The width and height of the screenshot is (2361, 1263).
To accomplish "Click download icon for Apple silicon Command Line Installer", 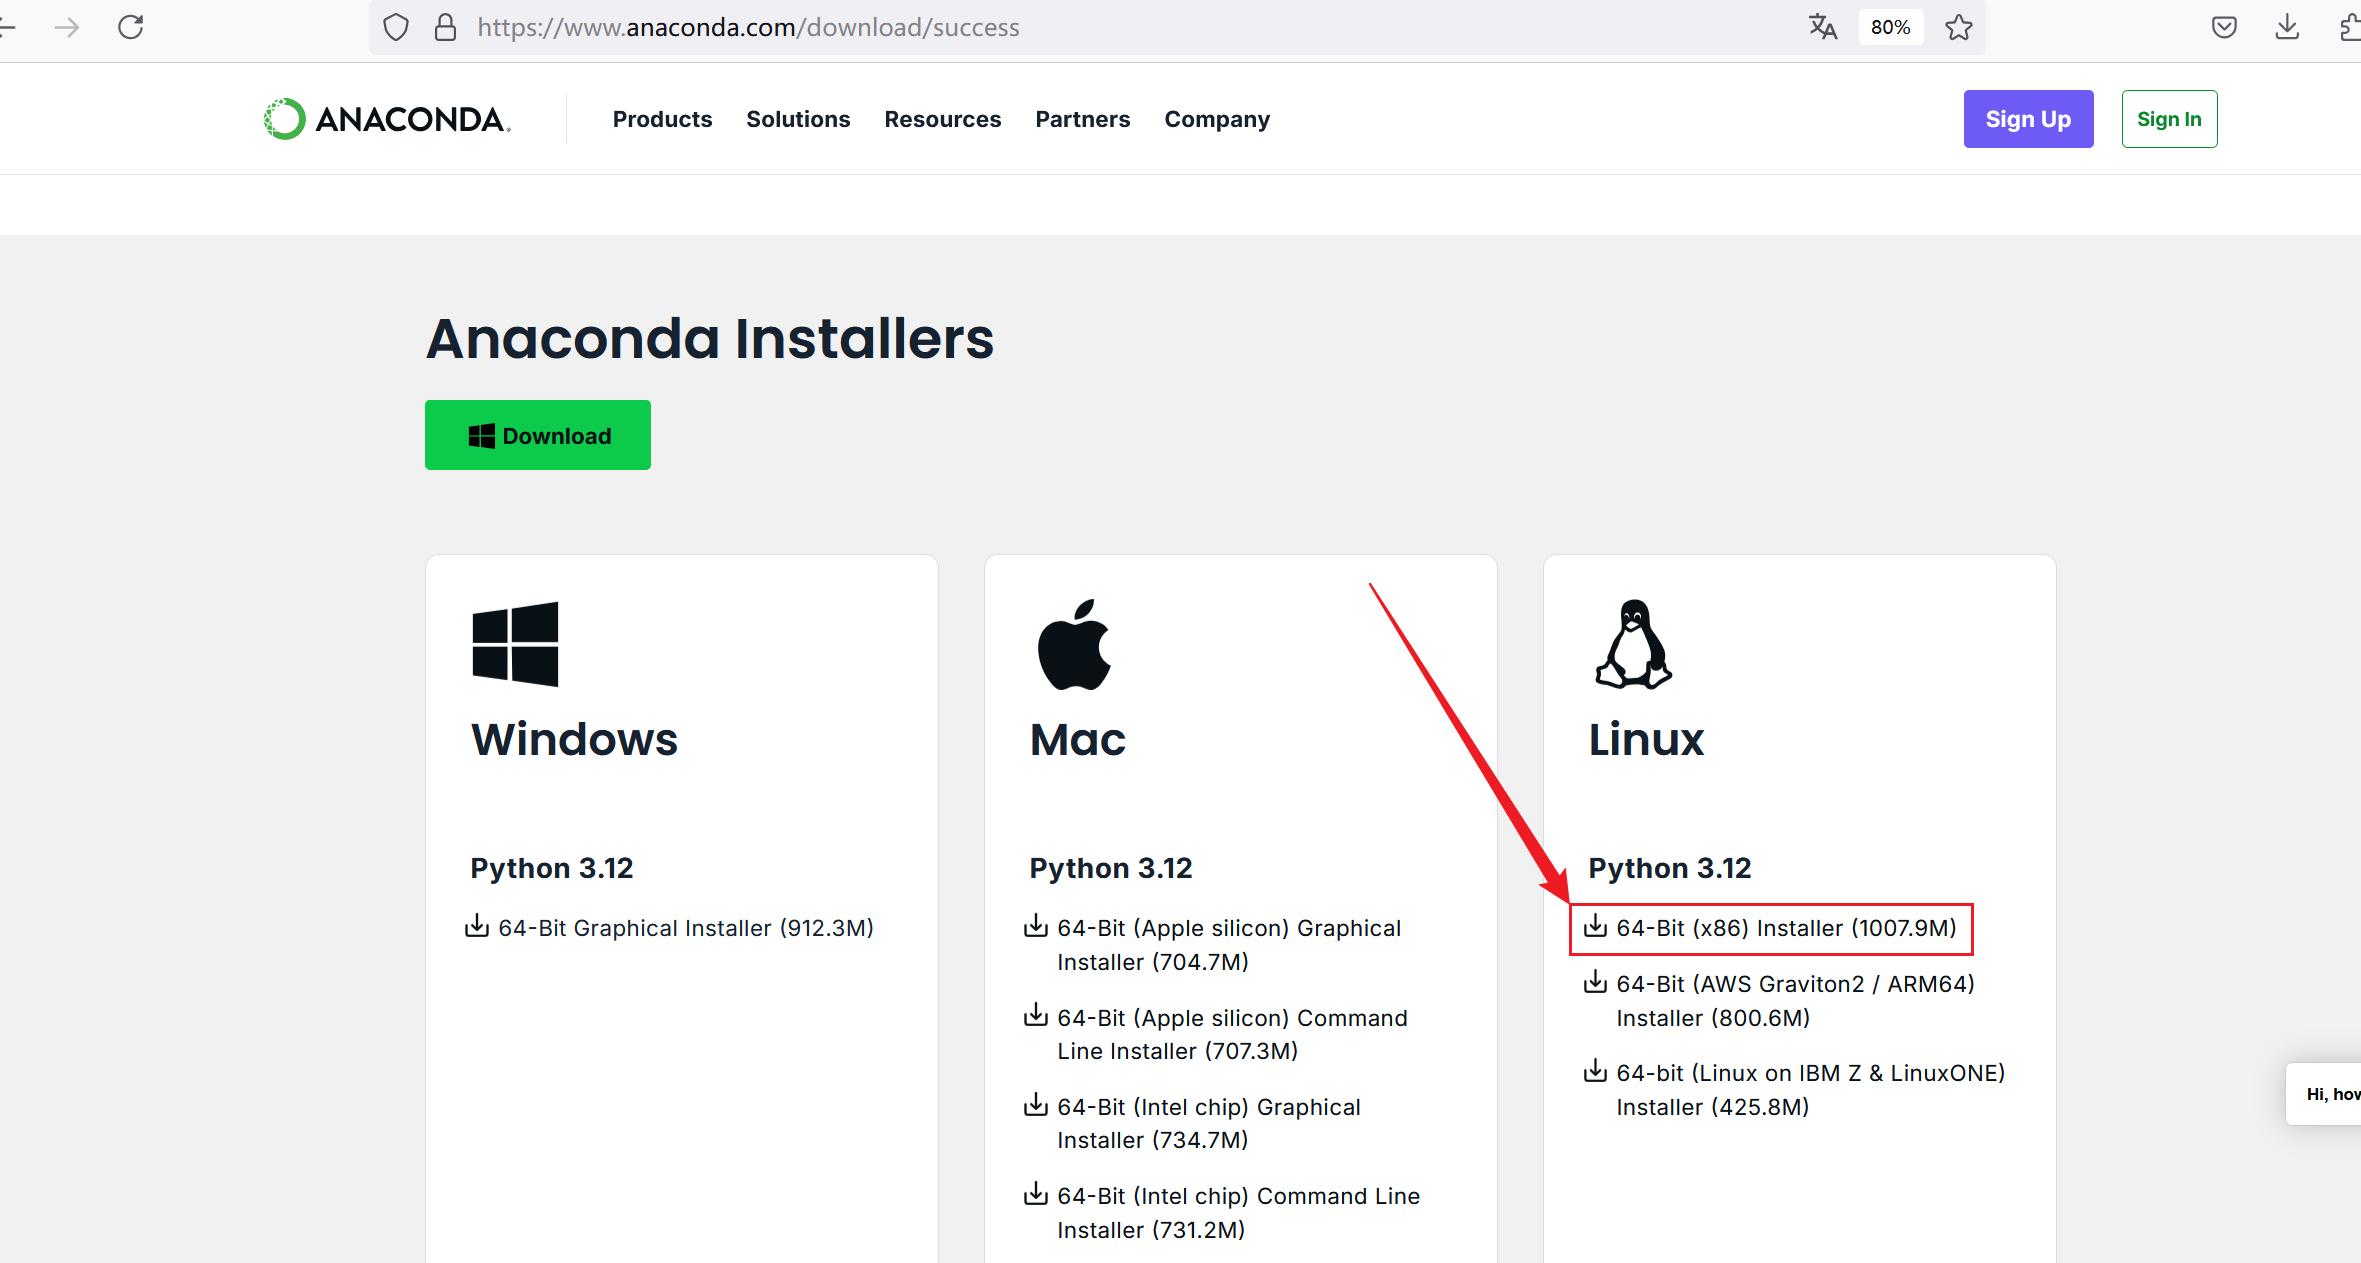I will coord(1036,1015).
